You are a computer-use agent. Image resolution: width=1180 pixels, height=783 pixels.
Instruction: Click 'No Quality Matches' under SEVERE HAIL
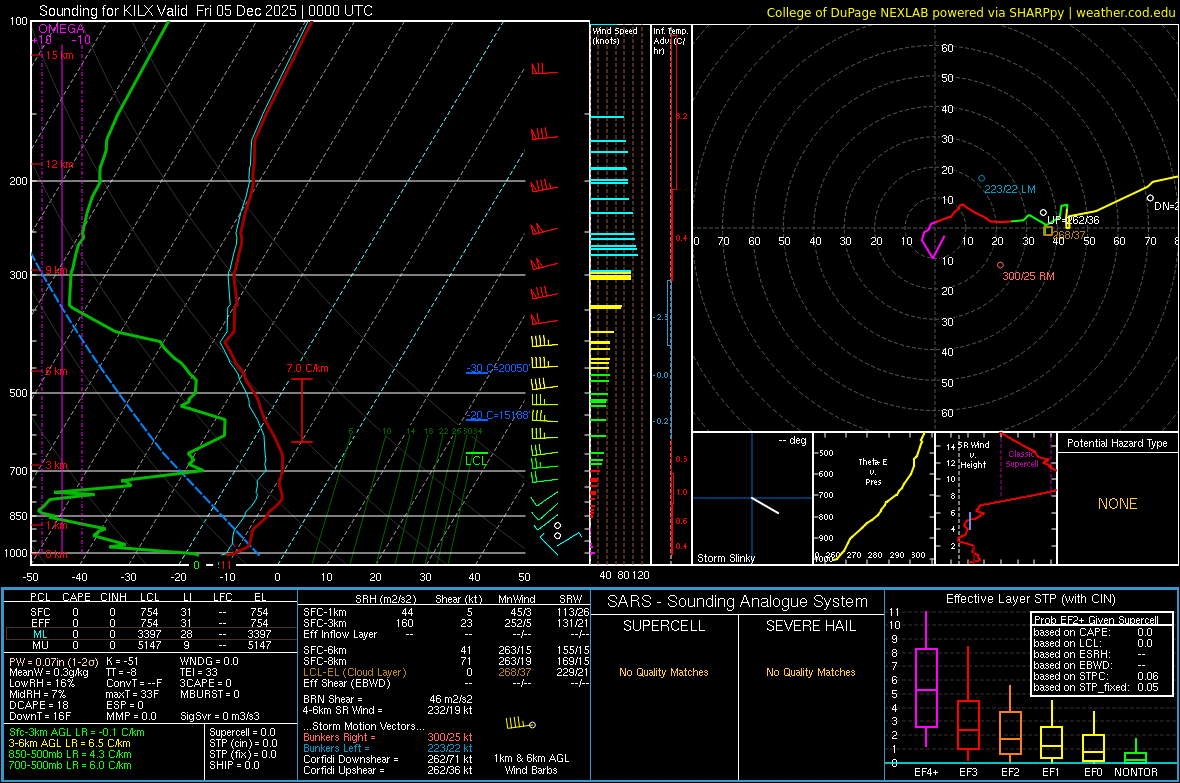pos(810,672)
